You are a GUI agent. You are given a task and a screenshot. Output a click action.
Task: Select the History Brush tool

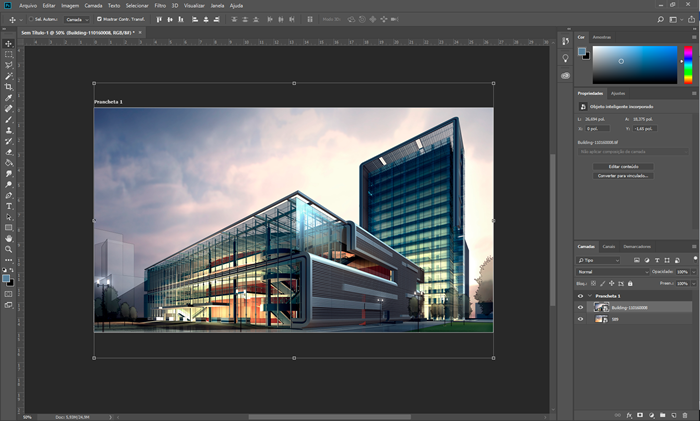click(8, 141)
